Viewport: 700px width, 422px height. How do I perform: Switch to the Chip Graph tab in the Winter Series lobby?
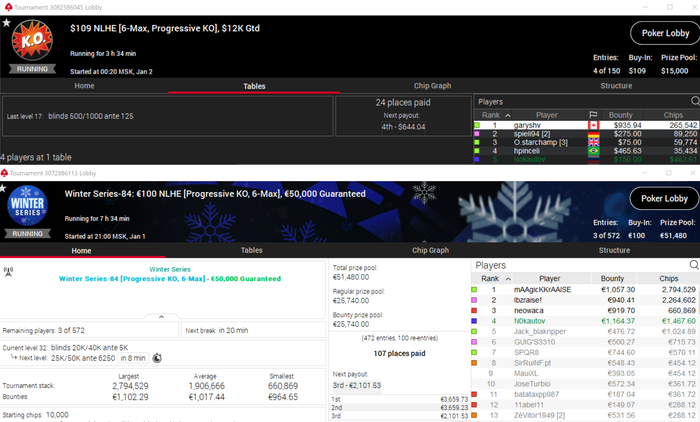coord(430,251)
